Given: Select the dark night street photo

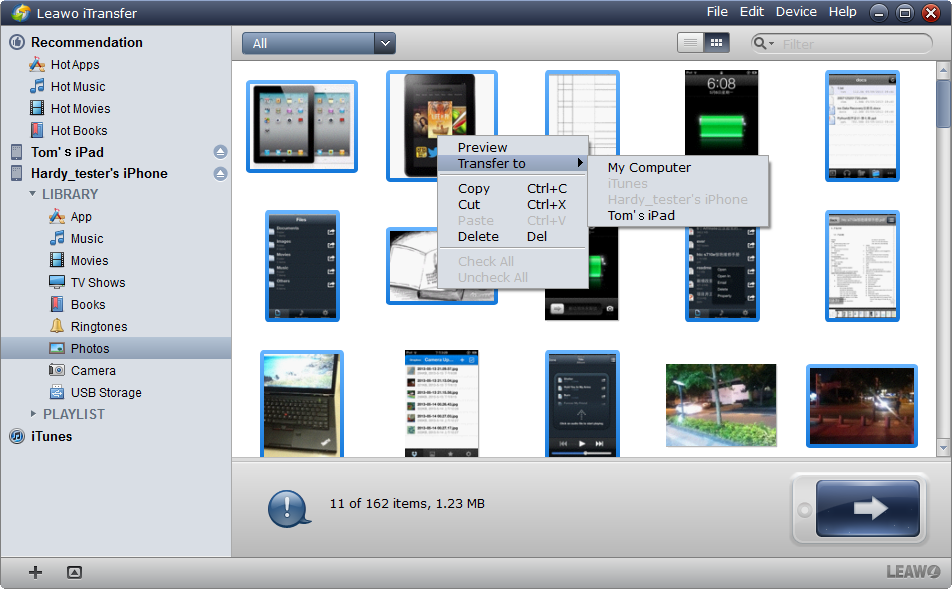Looking at the screenshot, I should coord(862,406).
